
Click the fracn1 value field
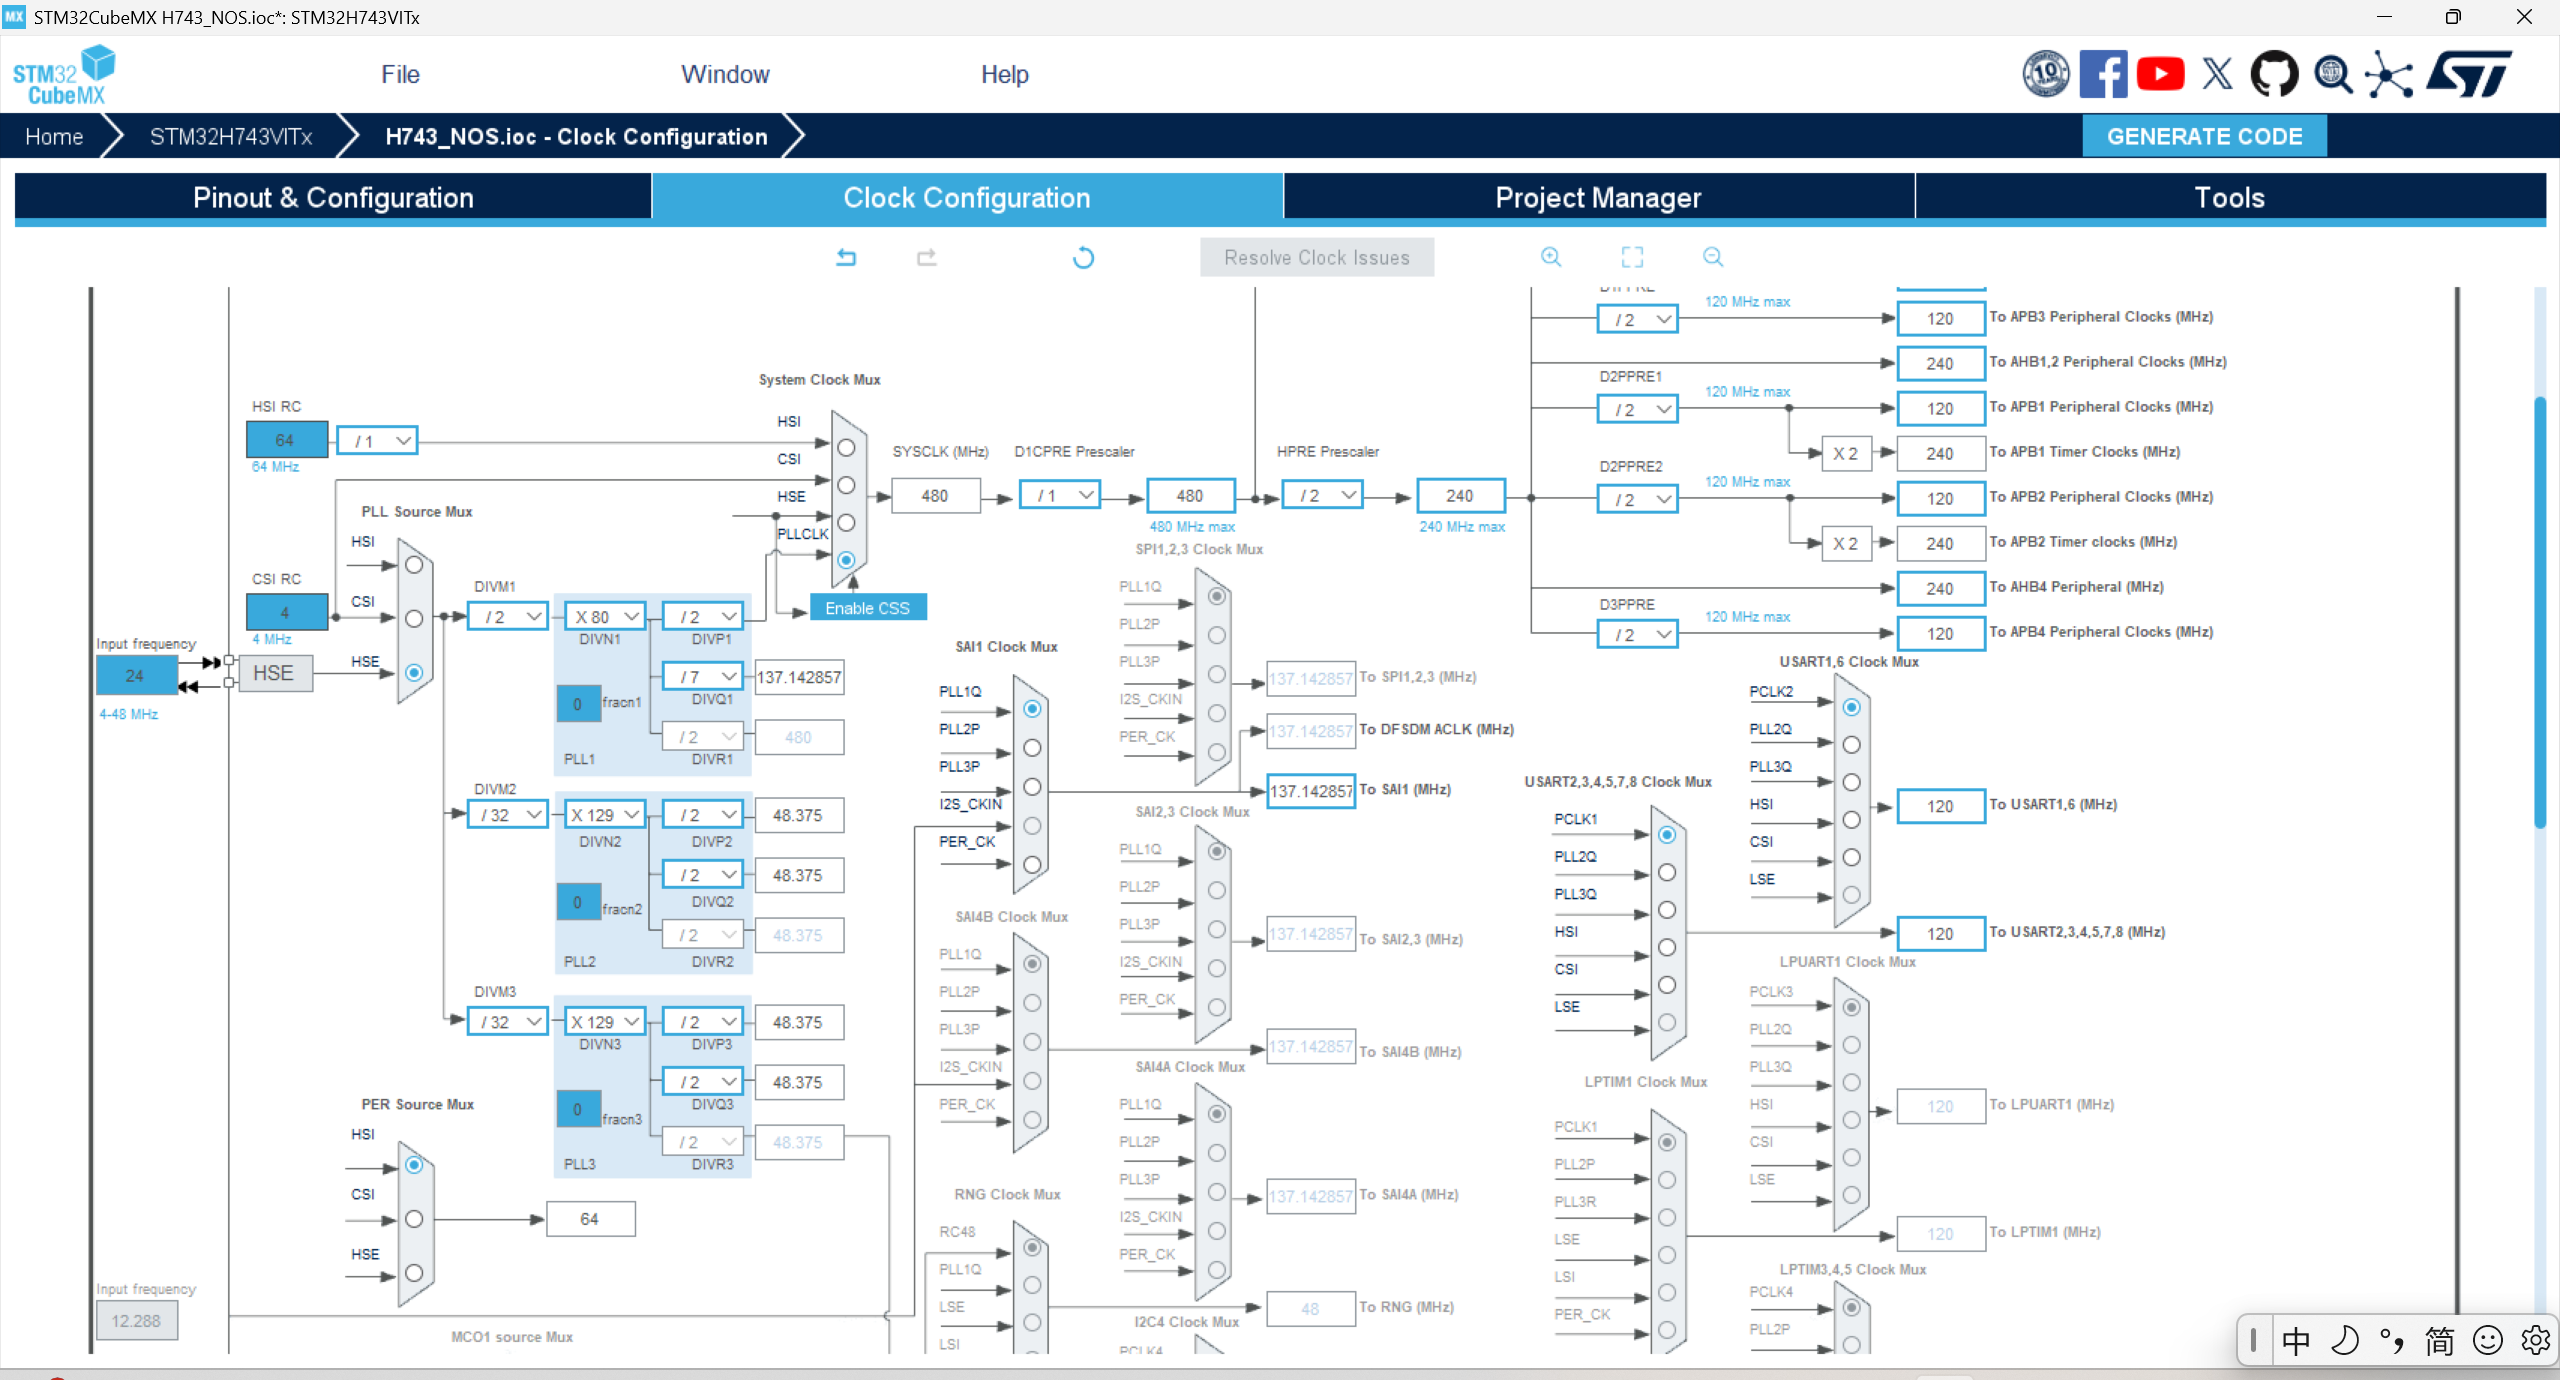[x=578, y=704]
